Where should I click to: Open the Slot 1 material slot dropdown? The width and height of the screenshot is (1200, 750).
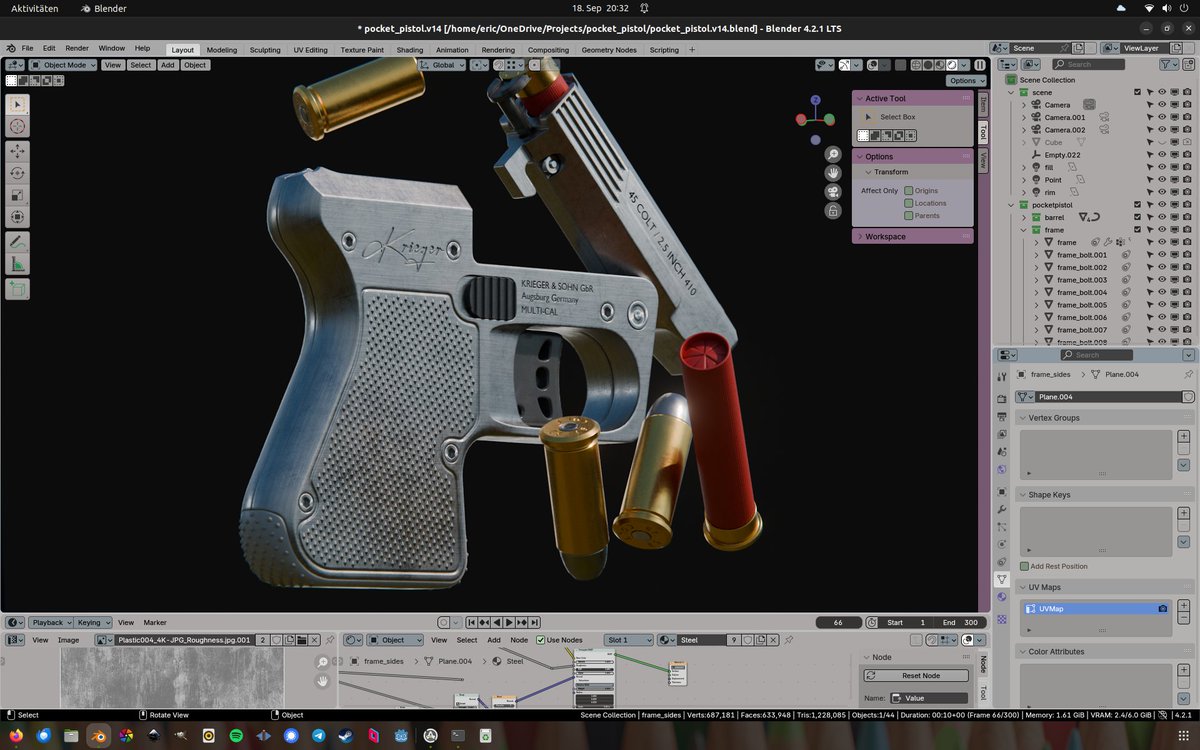pyautogui.click(x=628, y=640)
